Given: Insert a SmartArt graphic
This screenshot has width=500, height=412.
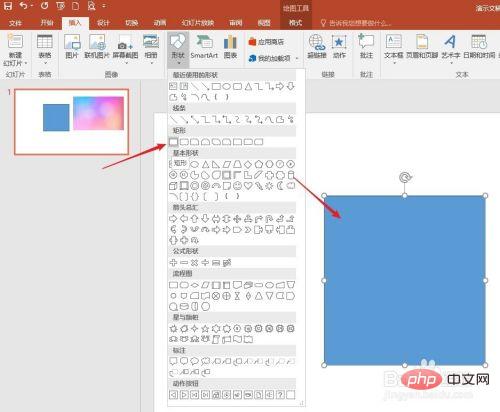Looking at the screenshot, I should point(204,47).
